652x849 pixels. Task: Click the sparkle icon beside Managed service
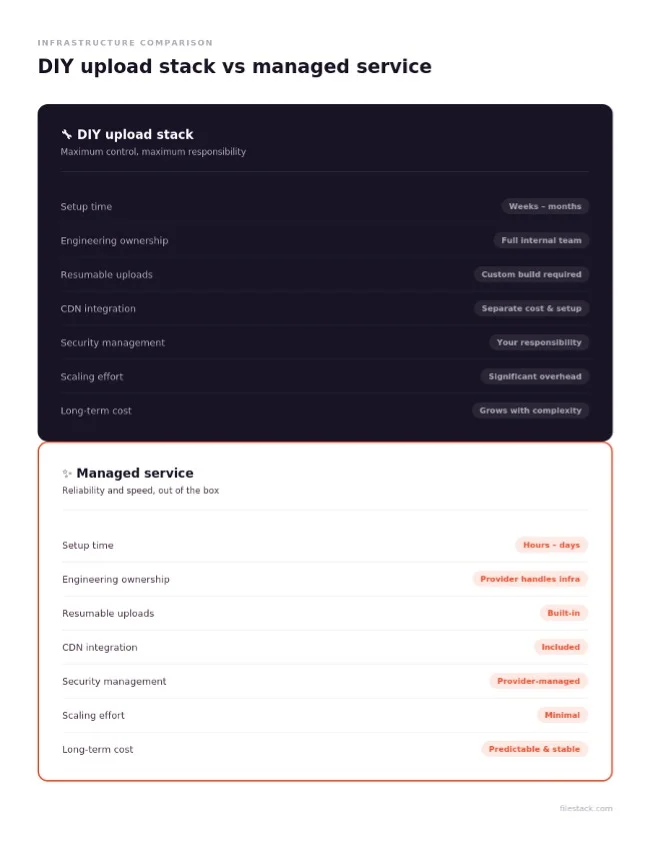(x=67, y=474)
